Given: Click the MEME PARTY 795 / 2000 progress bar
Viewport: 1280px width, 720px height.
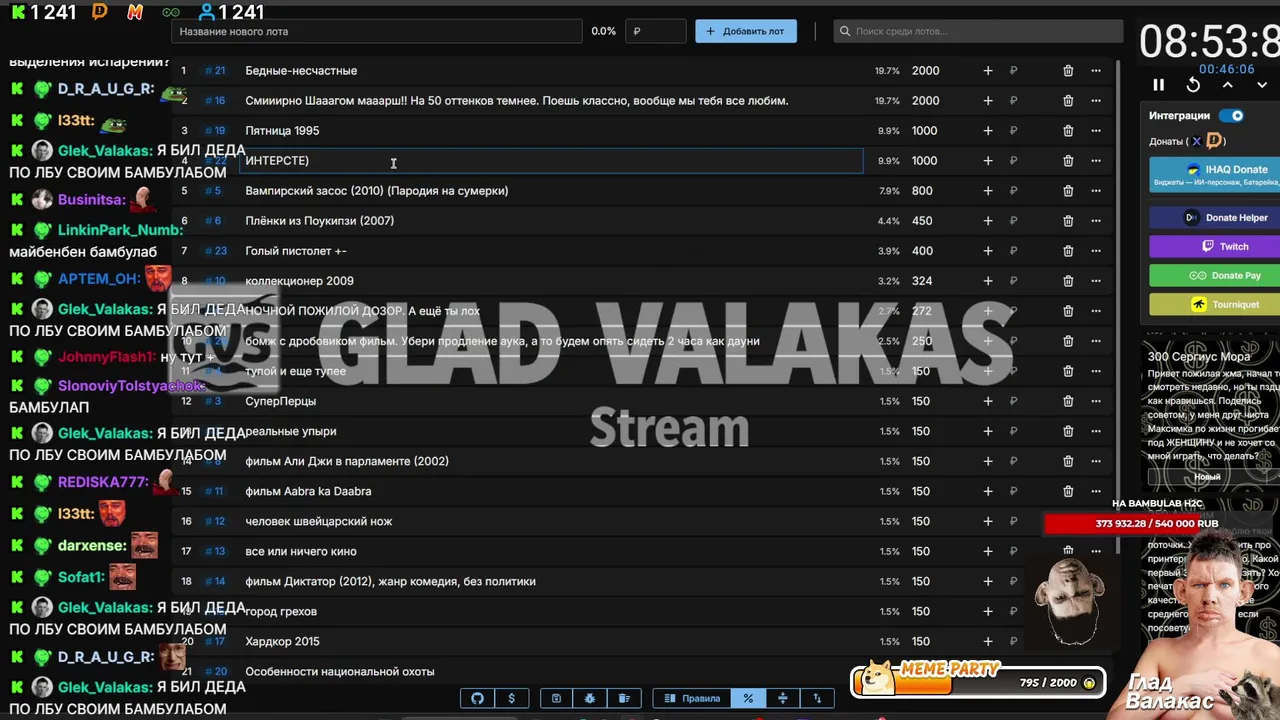Looking at the screenshot, I should pyautogui.click(x=978, y=682).
